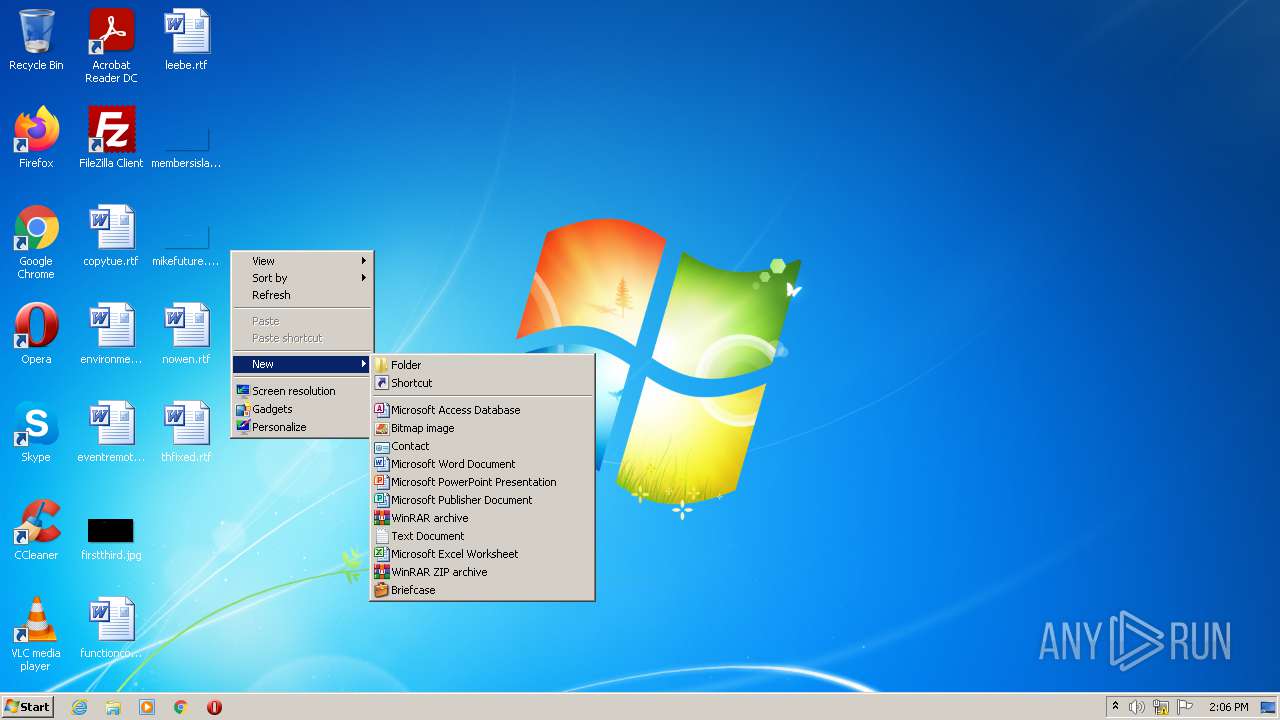
Task: Open the New submenu entry
Action: pyautogui.click(x=302, y=364)
